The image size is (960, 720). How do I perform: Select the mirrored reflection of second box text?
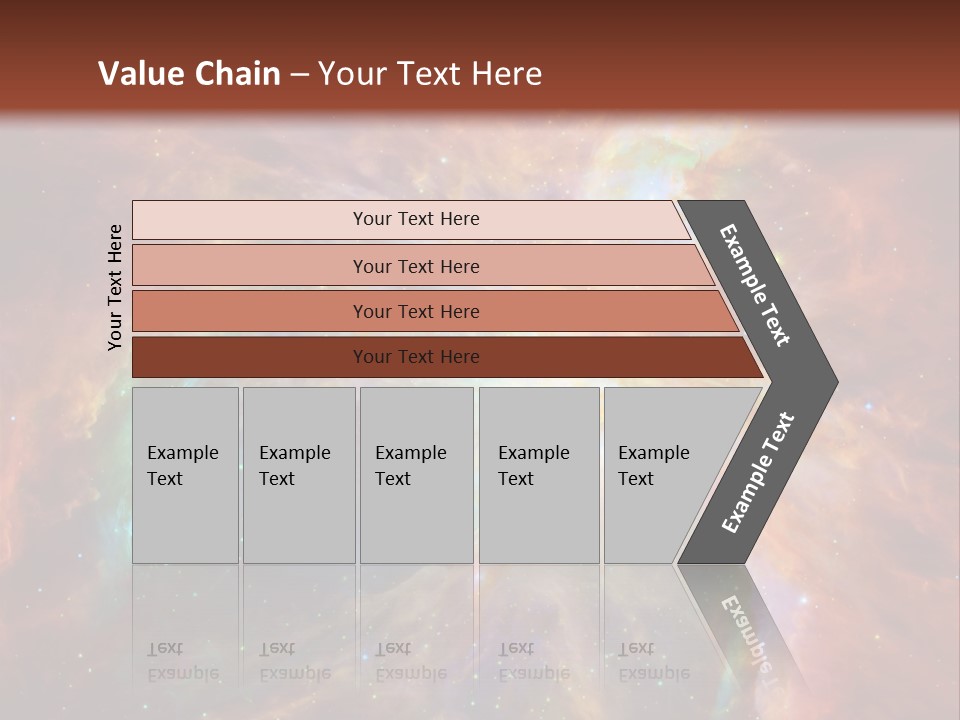tap(294, 661)
